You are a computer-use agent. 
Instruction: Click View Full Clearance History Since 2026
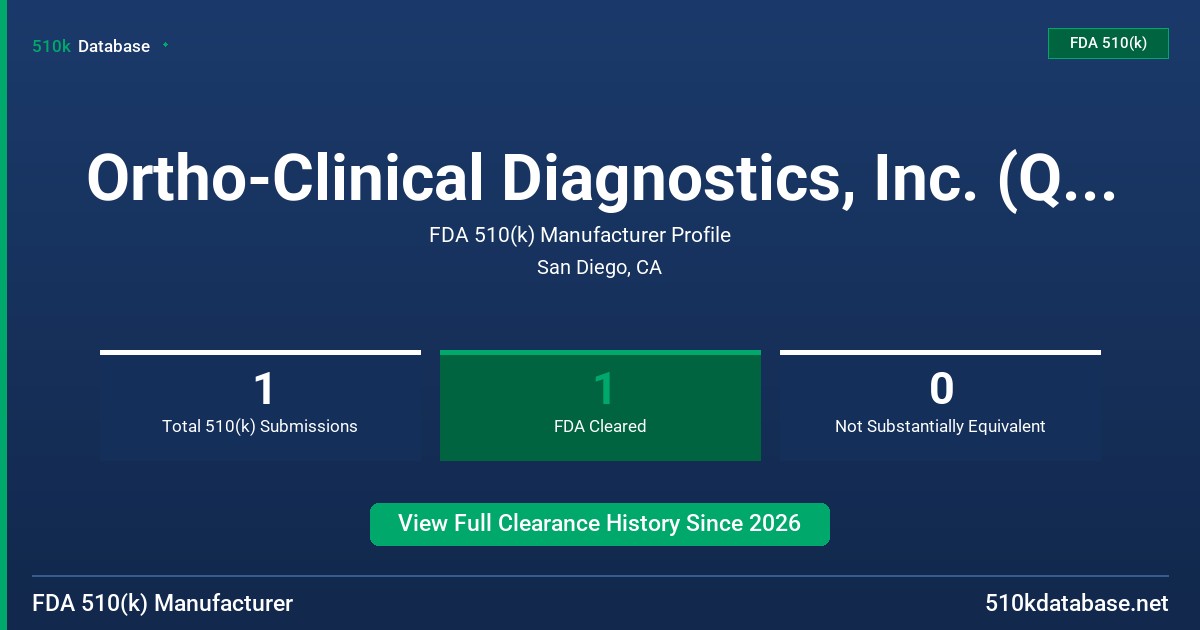600,524
